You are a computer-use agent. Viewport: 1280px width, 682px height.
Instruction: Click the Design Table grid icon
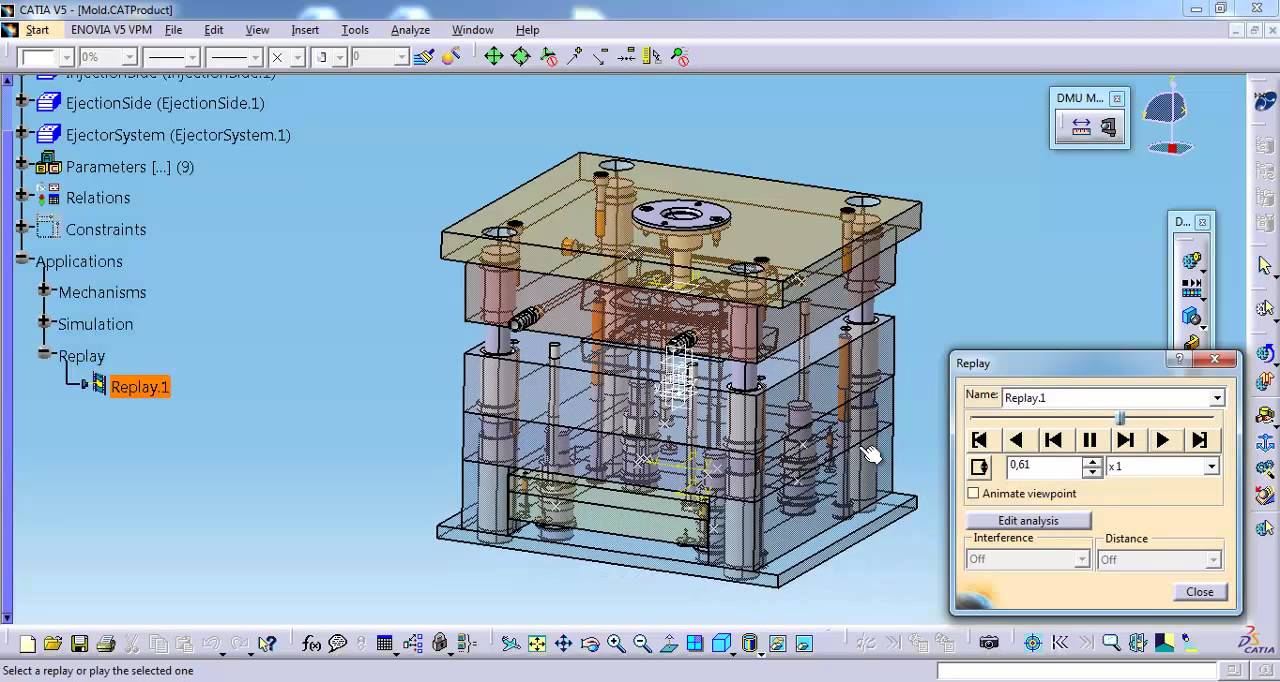tap(385, 644)
